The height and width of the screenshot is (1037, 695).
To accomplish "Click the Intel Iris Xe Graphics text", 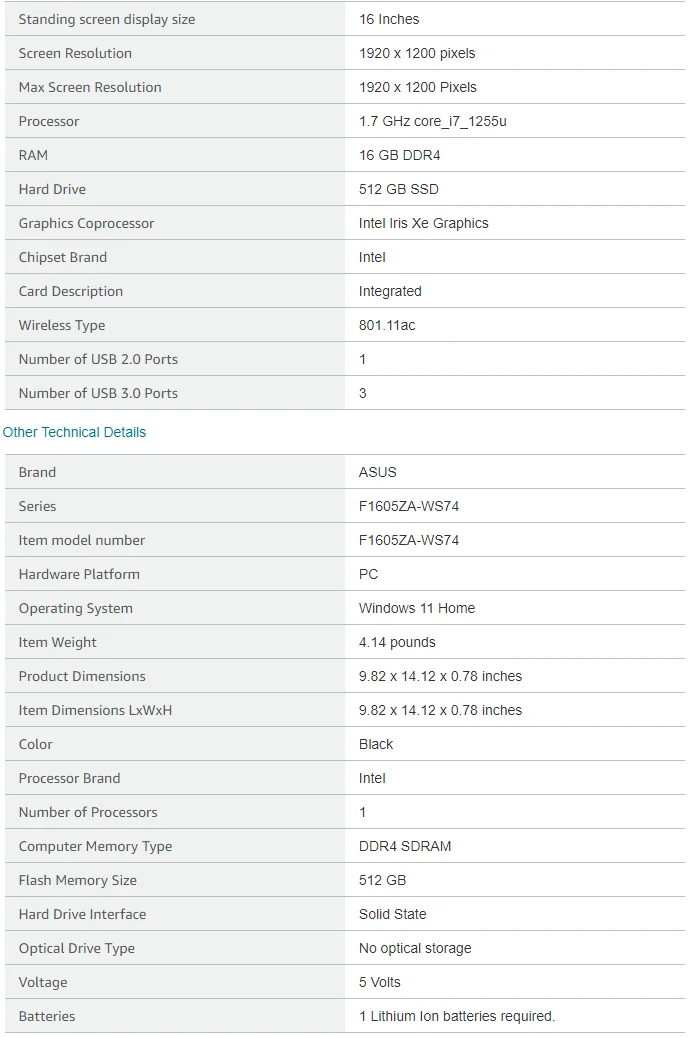I will click(x=423, y=223).
